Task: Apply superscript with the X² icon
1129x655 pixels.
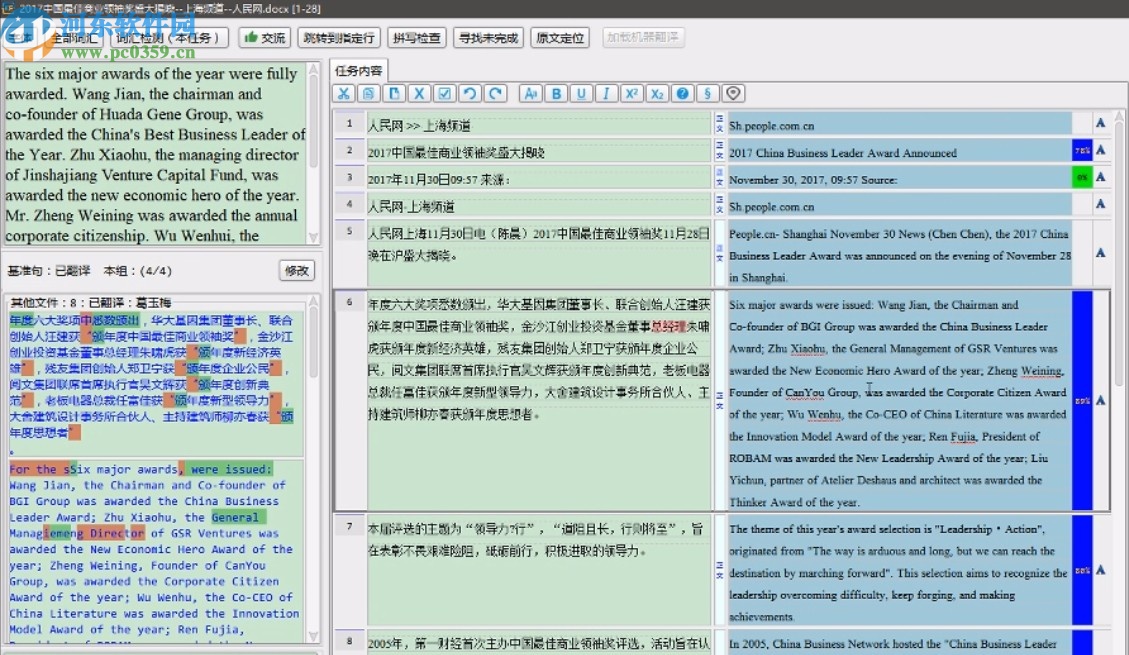Action: [631, 93]
